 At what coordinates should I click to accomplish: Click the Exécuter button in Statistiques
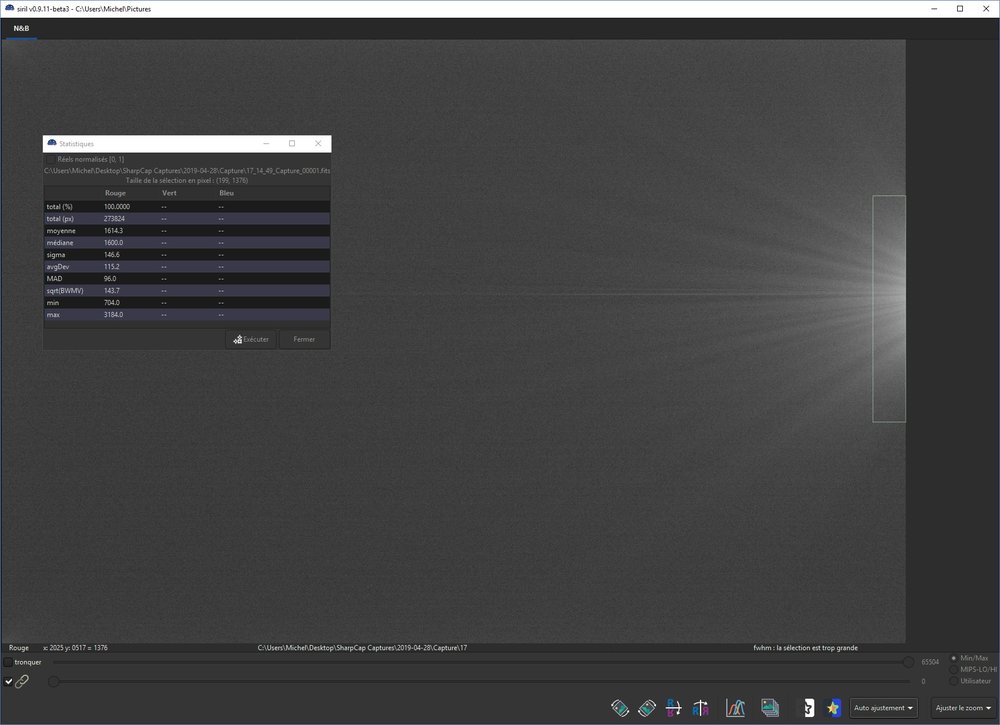251,339
